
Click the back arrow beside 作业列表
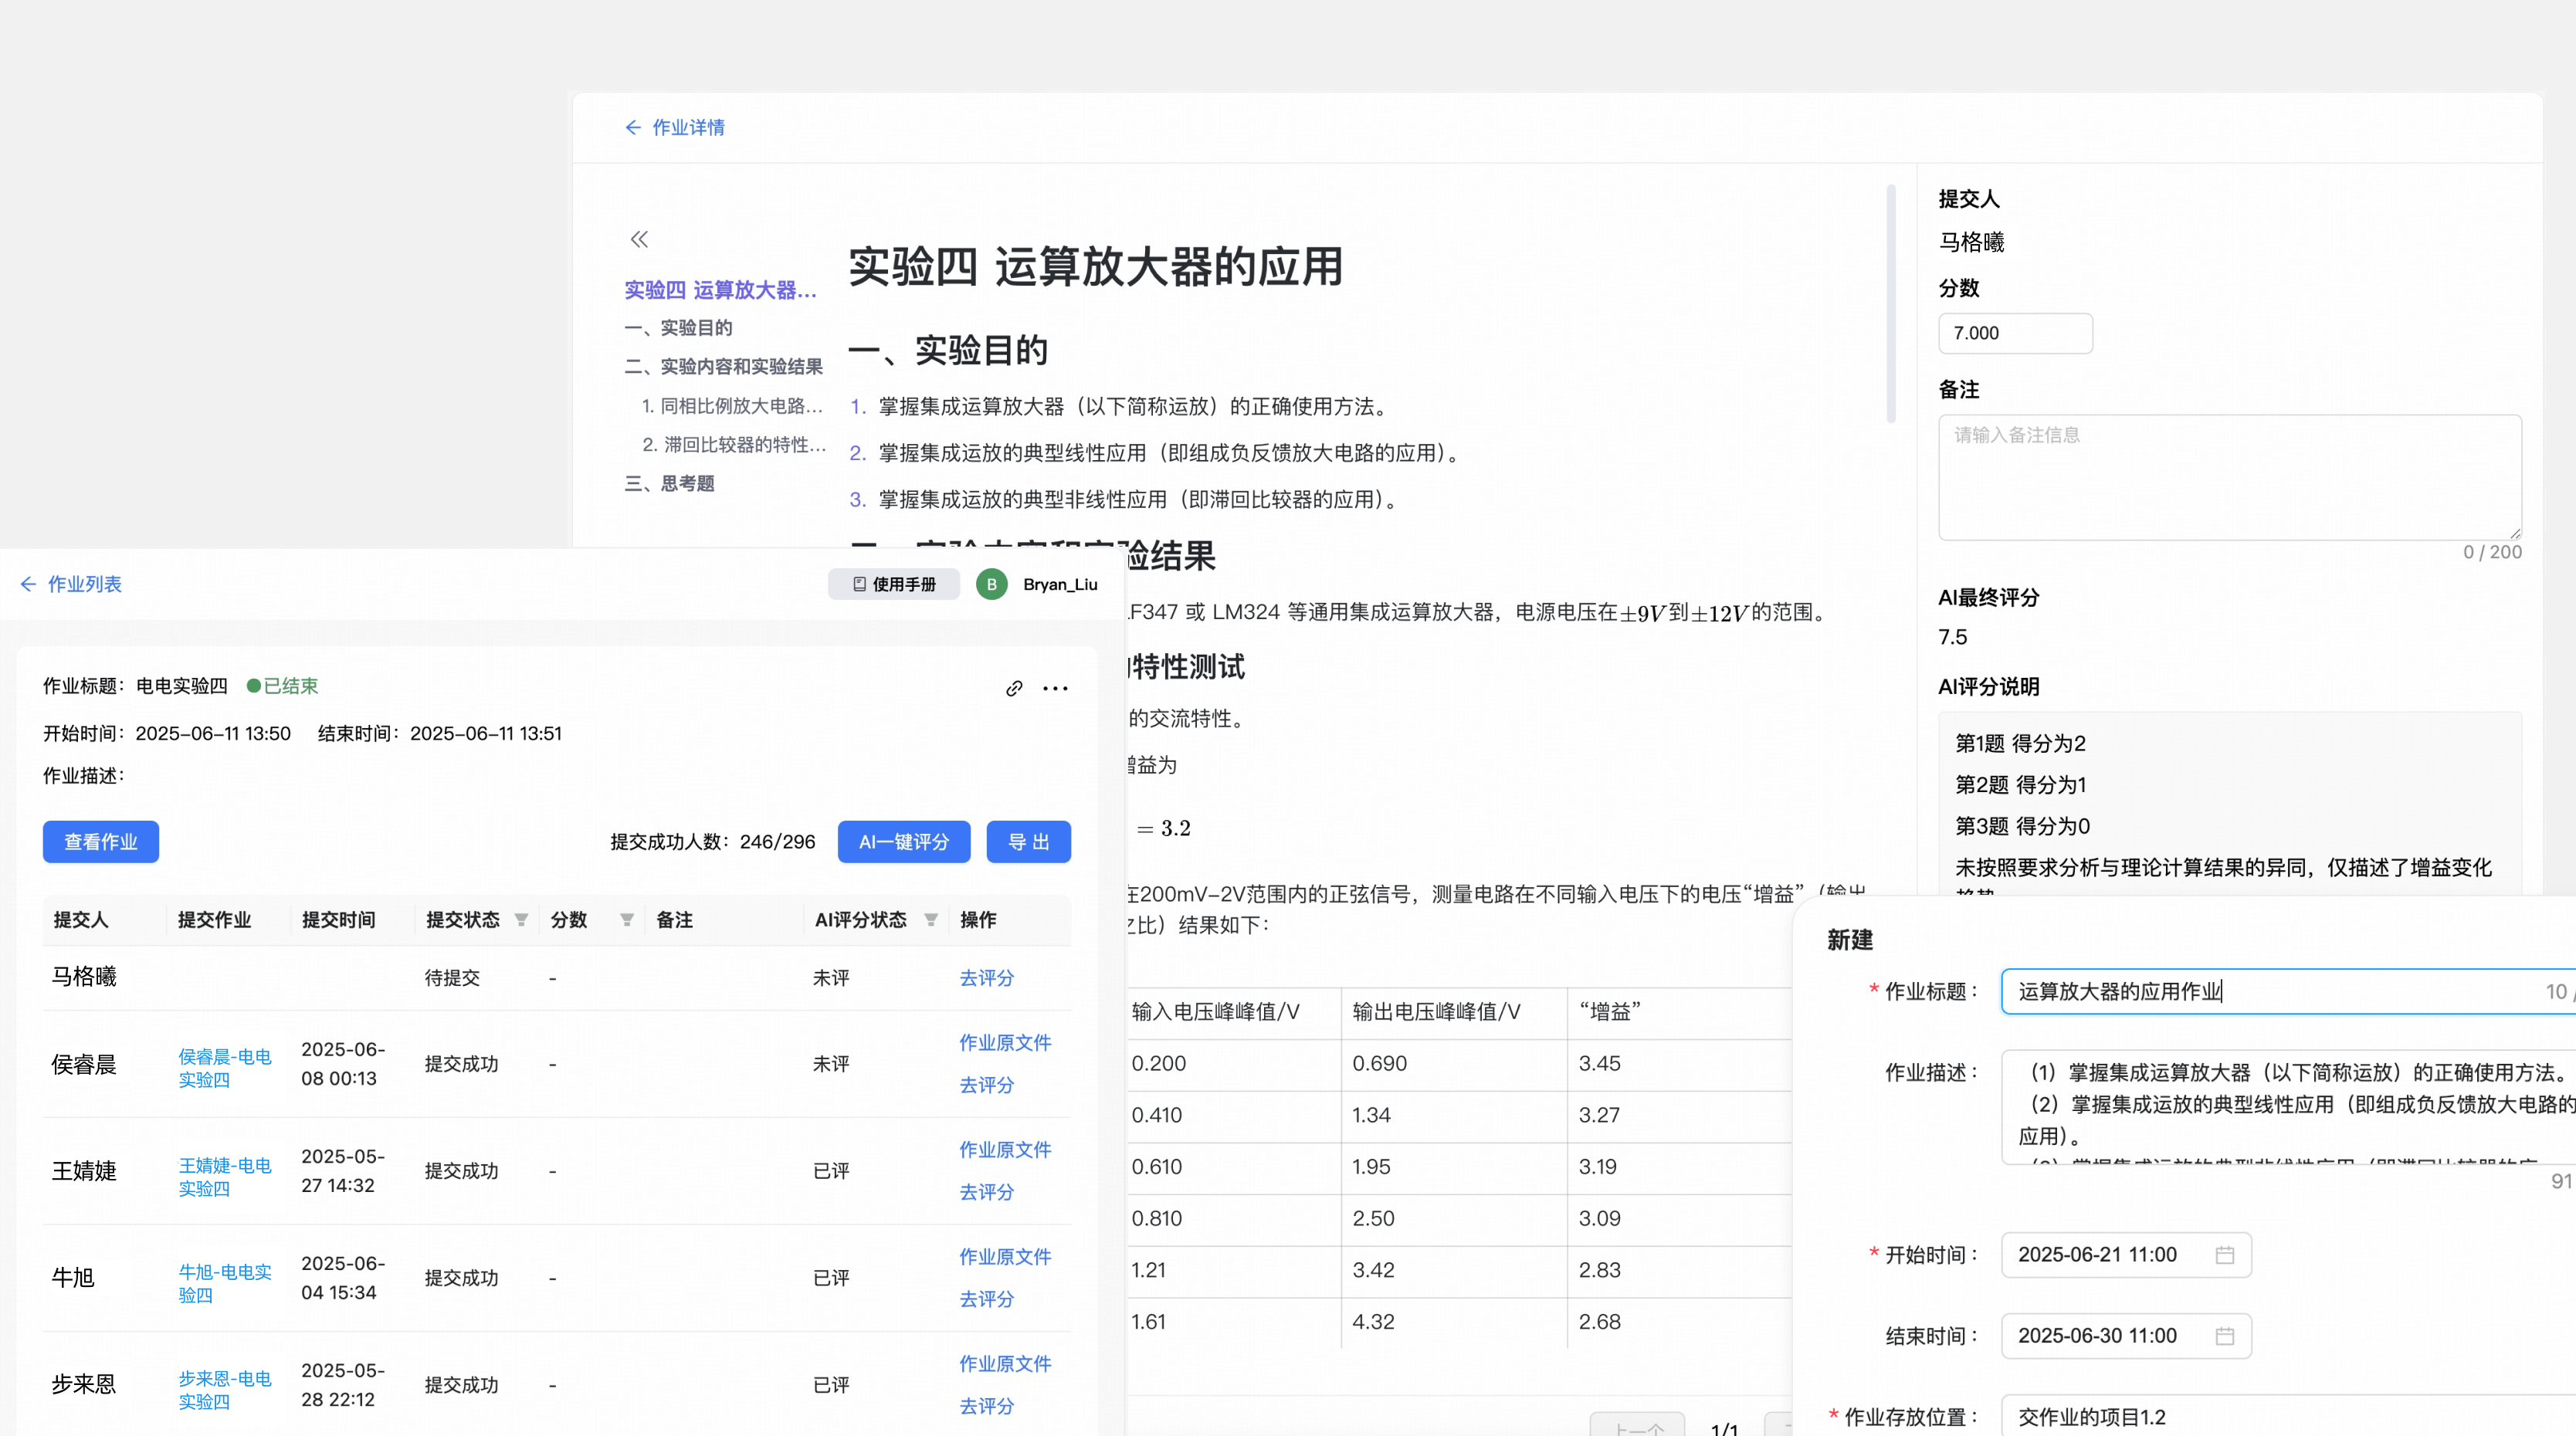point(28,584)
